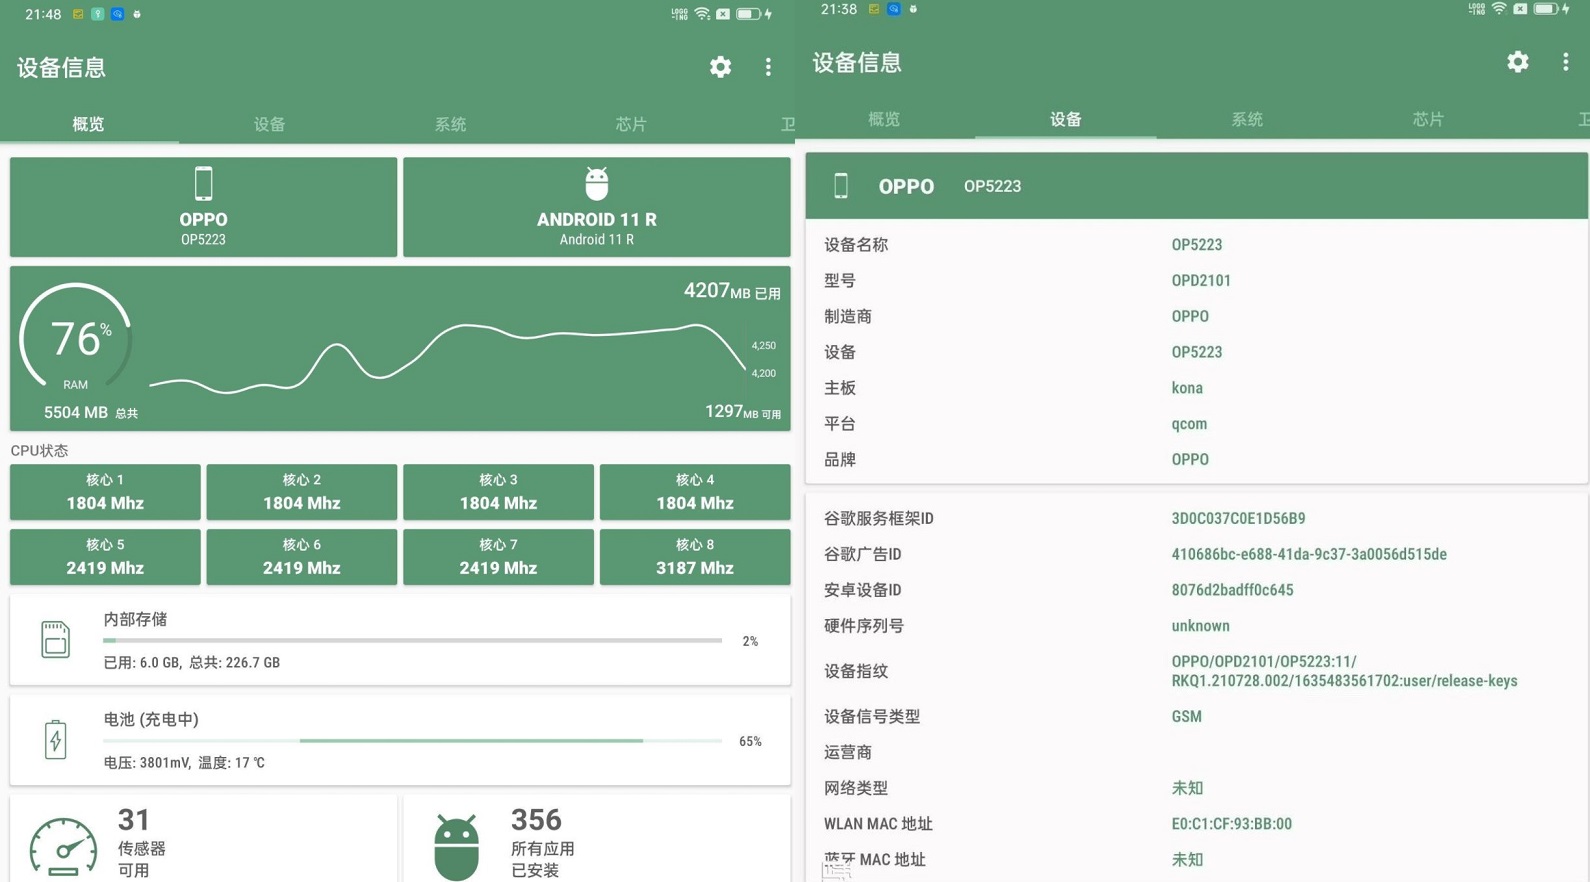The image size is (1590, 882).
Task: Open settings gear in left screen
Action: [720, 67]
